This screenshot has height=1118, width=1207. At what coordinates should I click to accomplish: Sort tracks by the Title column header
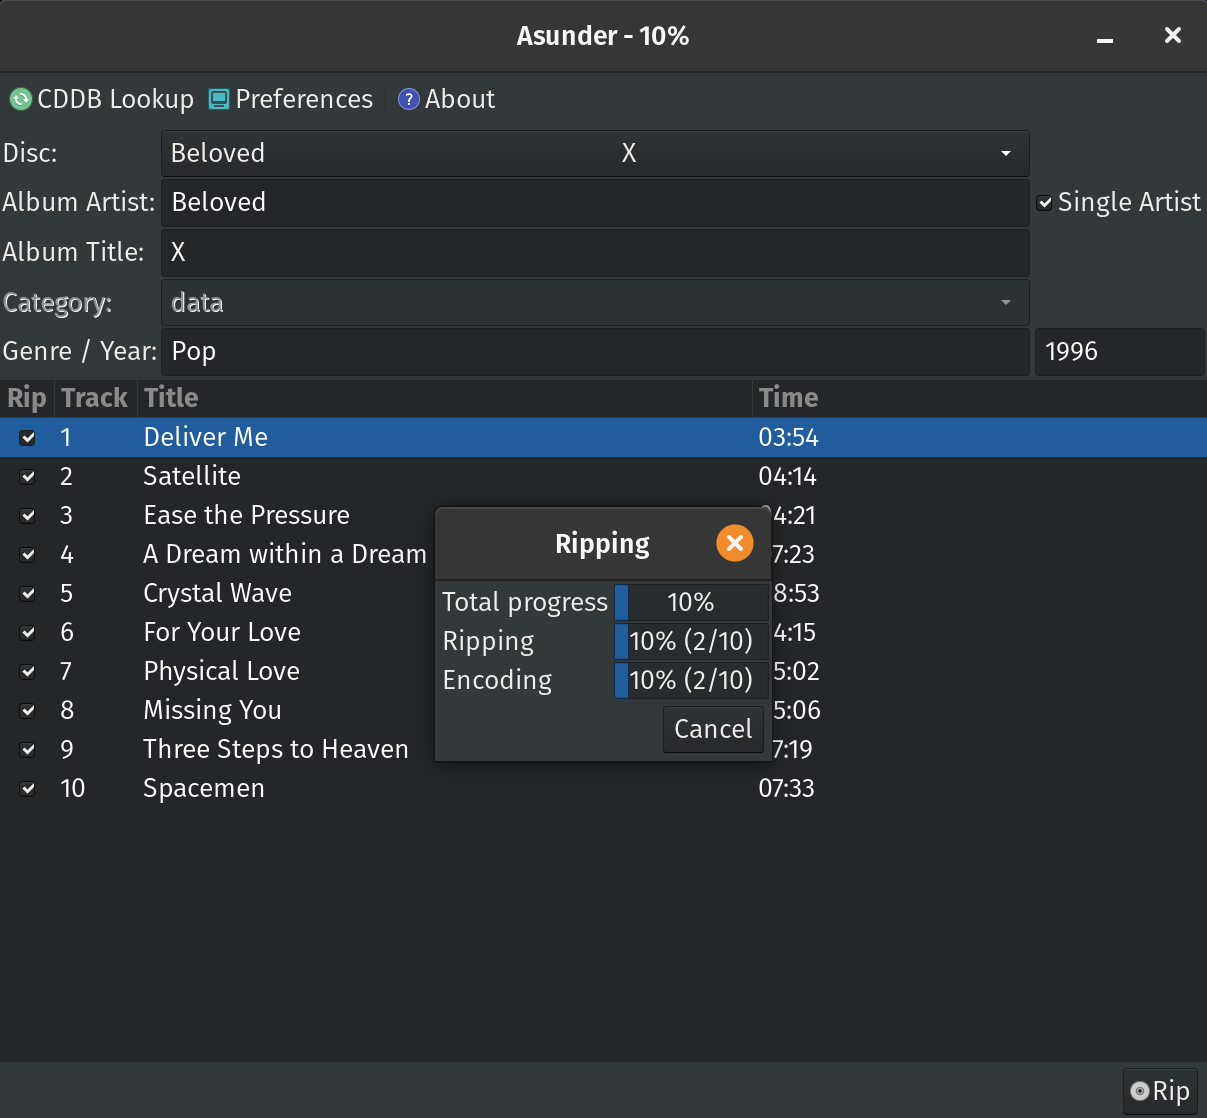(x=171, y=398)
